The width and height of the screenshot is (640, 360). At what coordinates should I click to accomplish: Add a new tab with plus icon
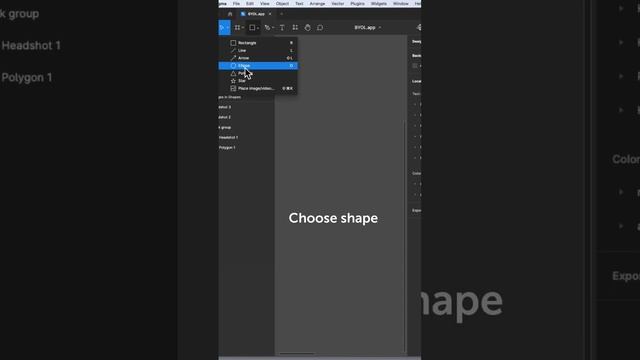pos(281,14)
